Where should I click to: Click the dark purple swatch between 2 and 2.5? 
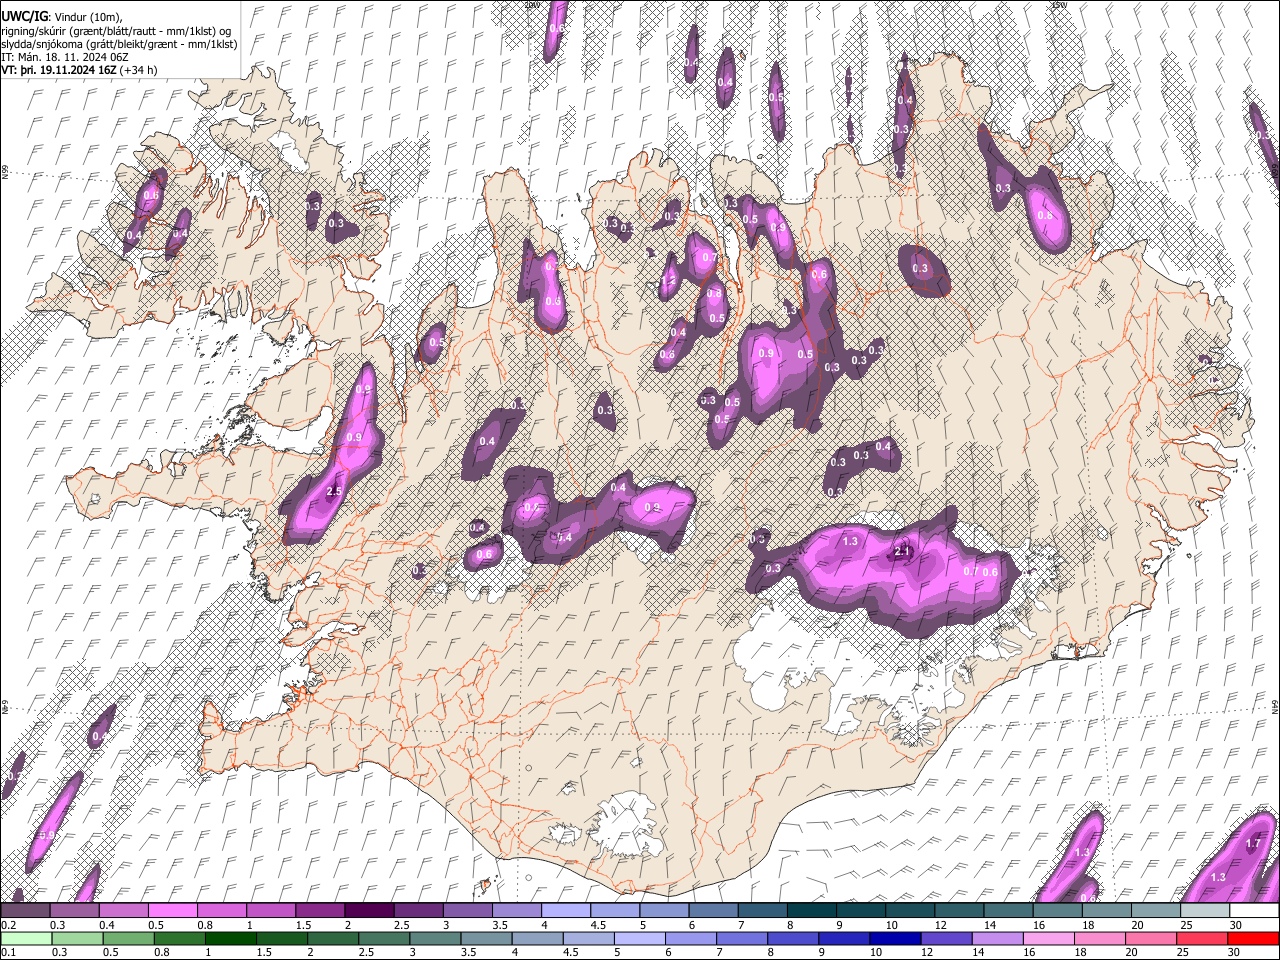(371, 911)
